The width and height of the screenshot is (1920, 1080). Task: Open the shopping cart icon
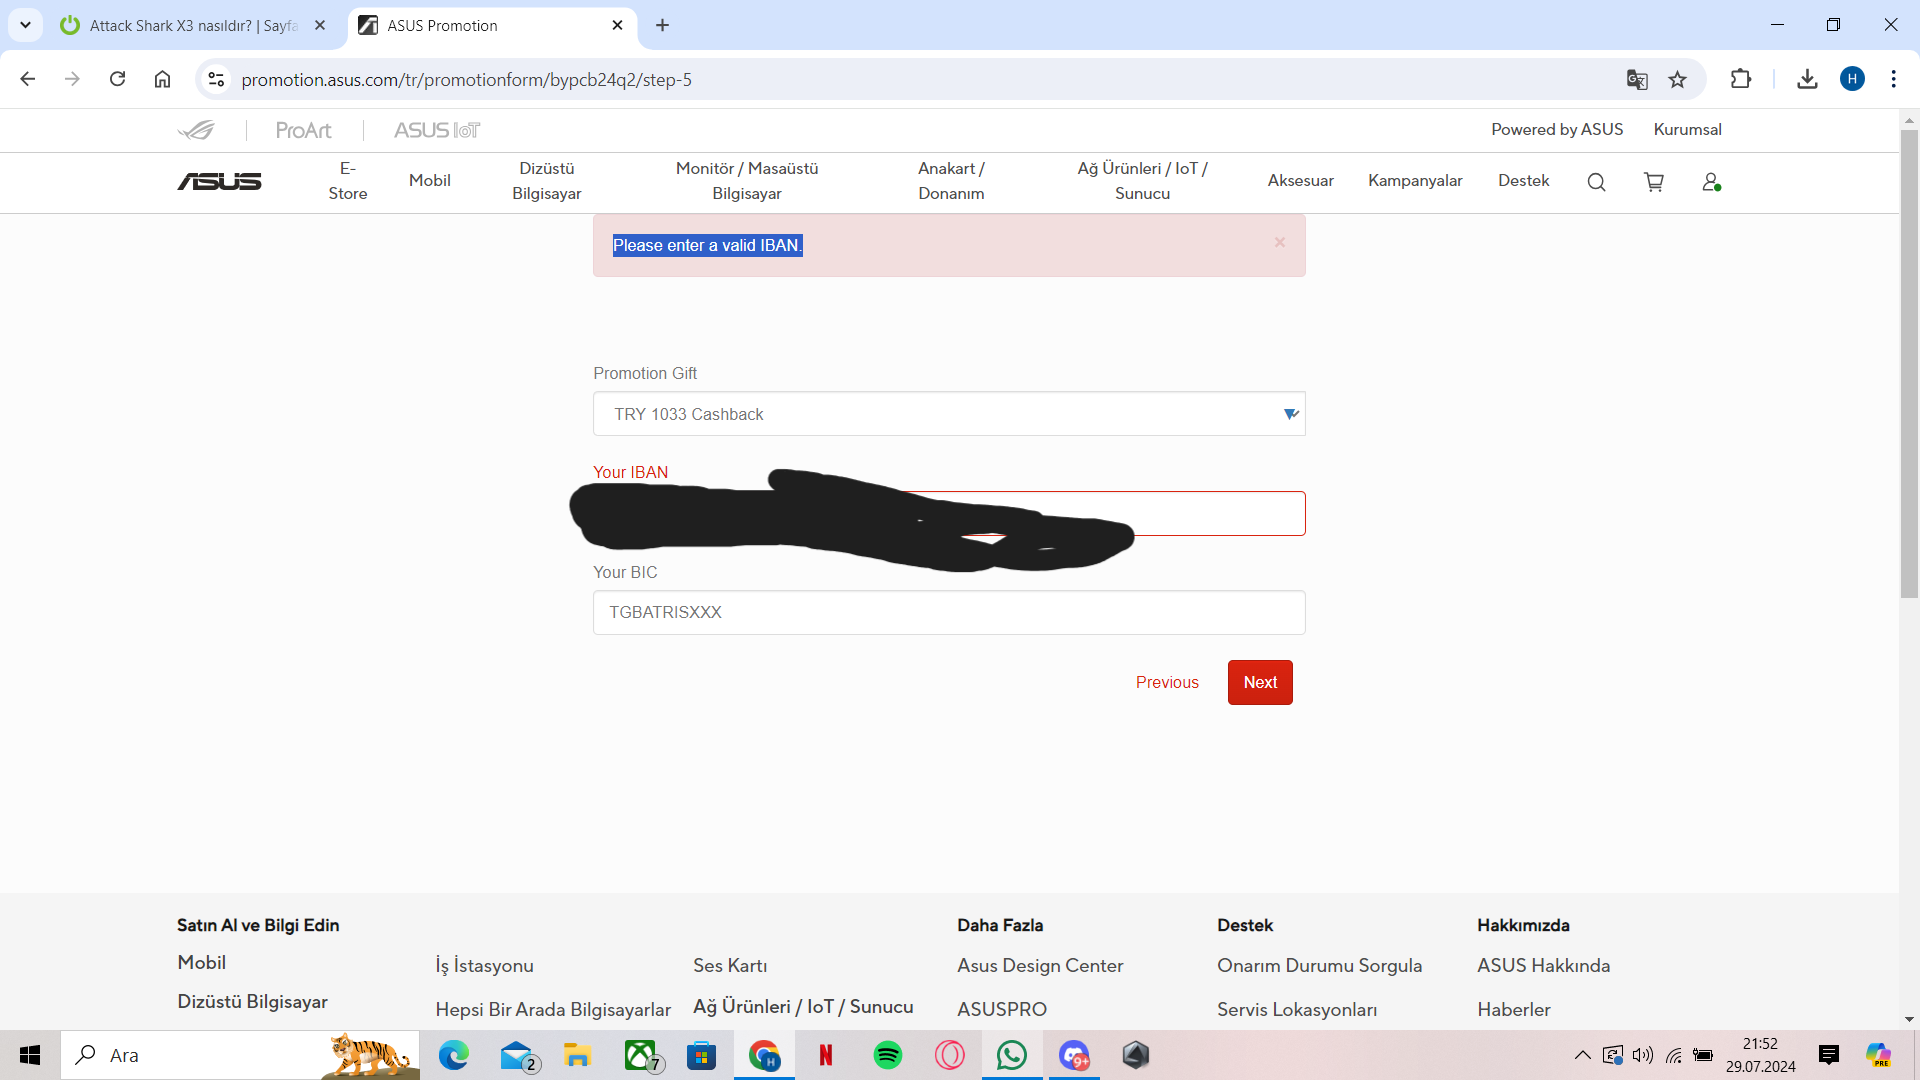click(x=1654, y=182)
